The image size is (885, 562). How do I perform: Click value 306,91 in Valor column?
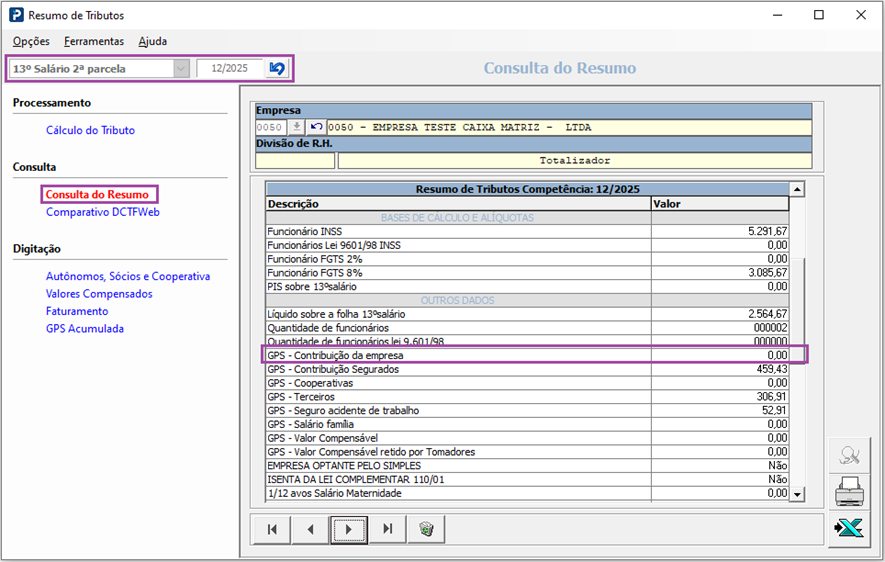(772, 397)
